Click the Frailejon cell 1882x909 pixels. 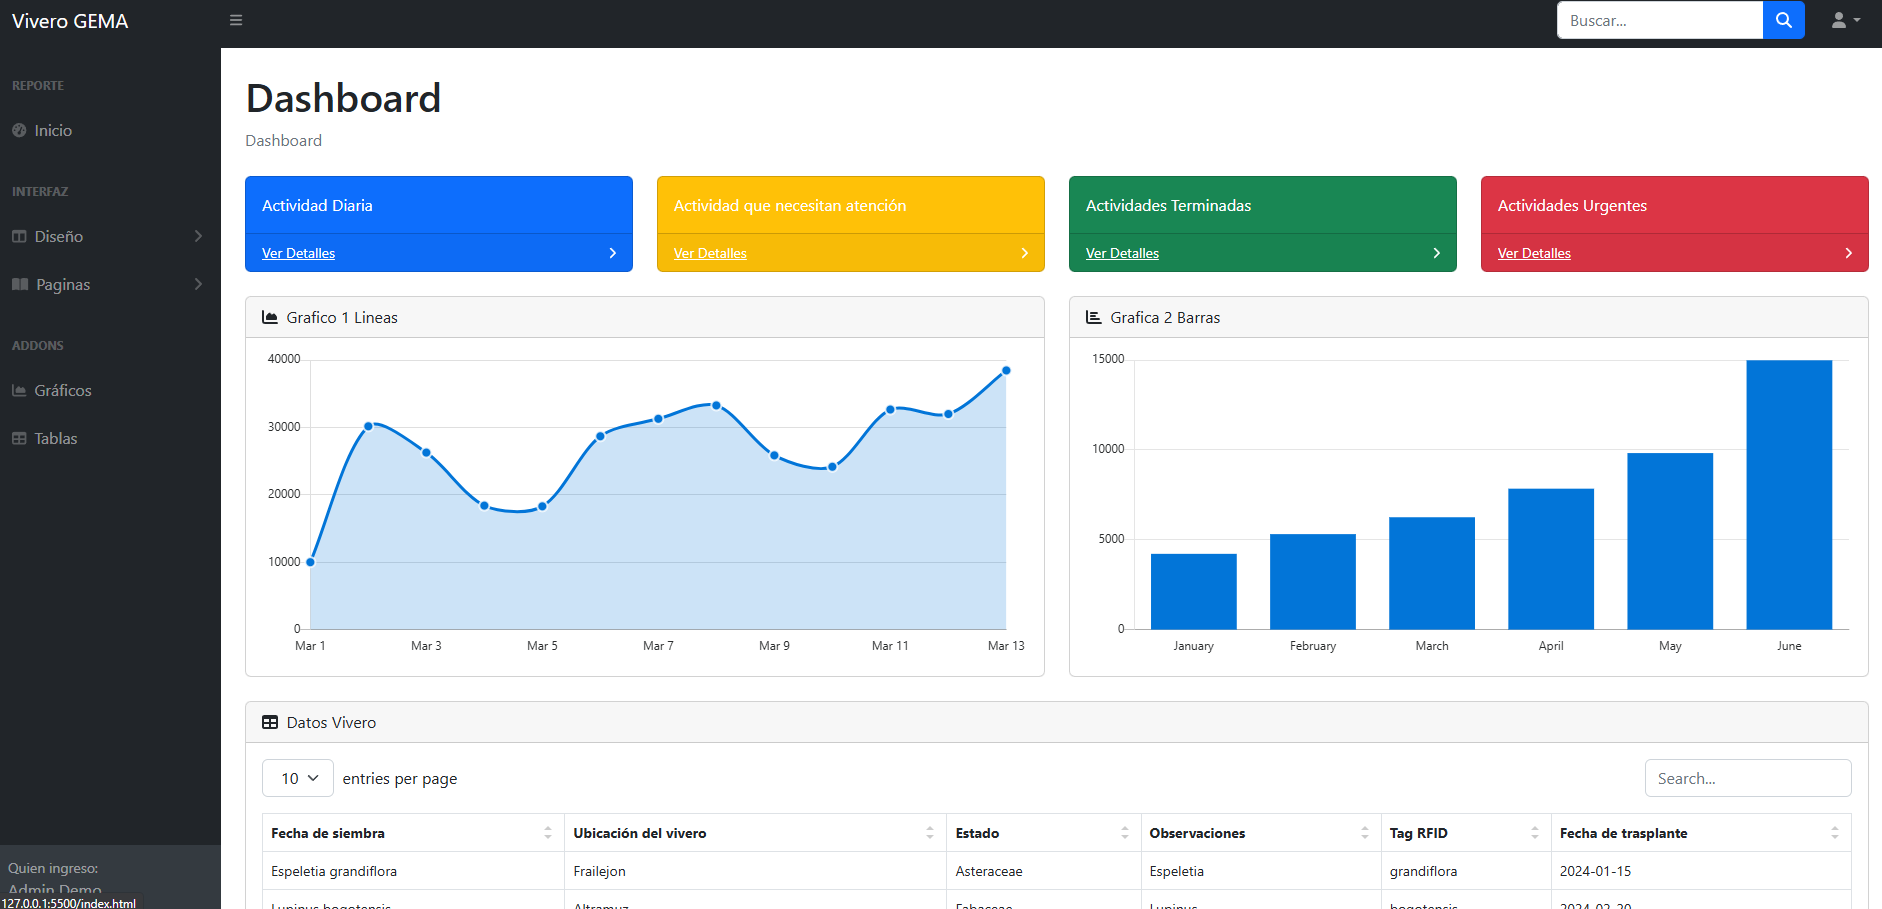click(x=755, y=871)
